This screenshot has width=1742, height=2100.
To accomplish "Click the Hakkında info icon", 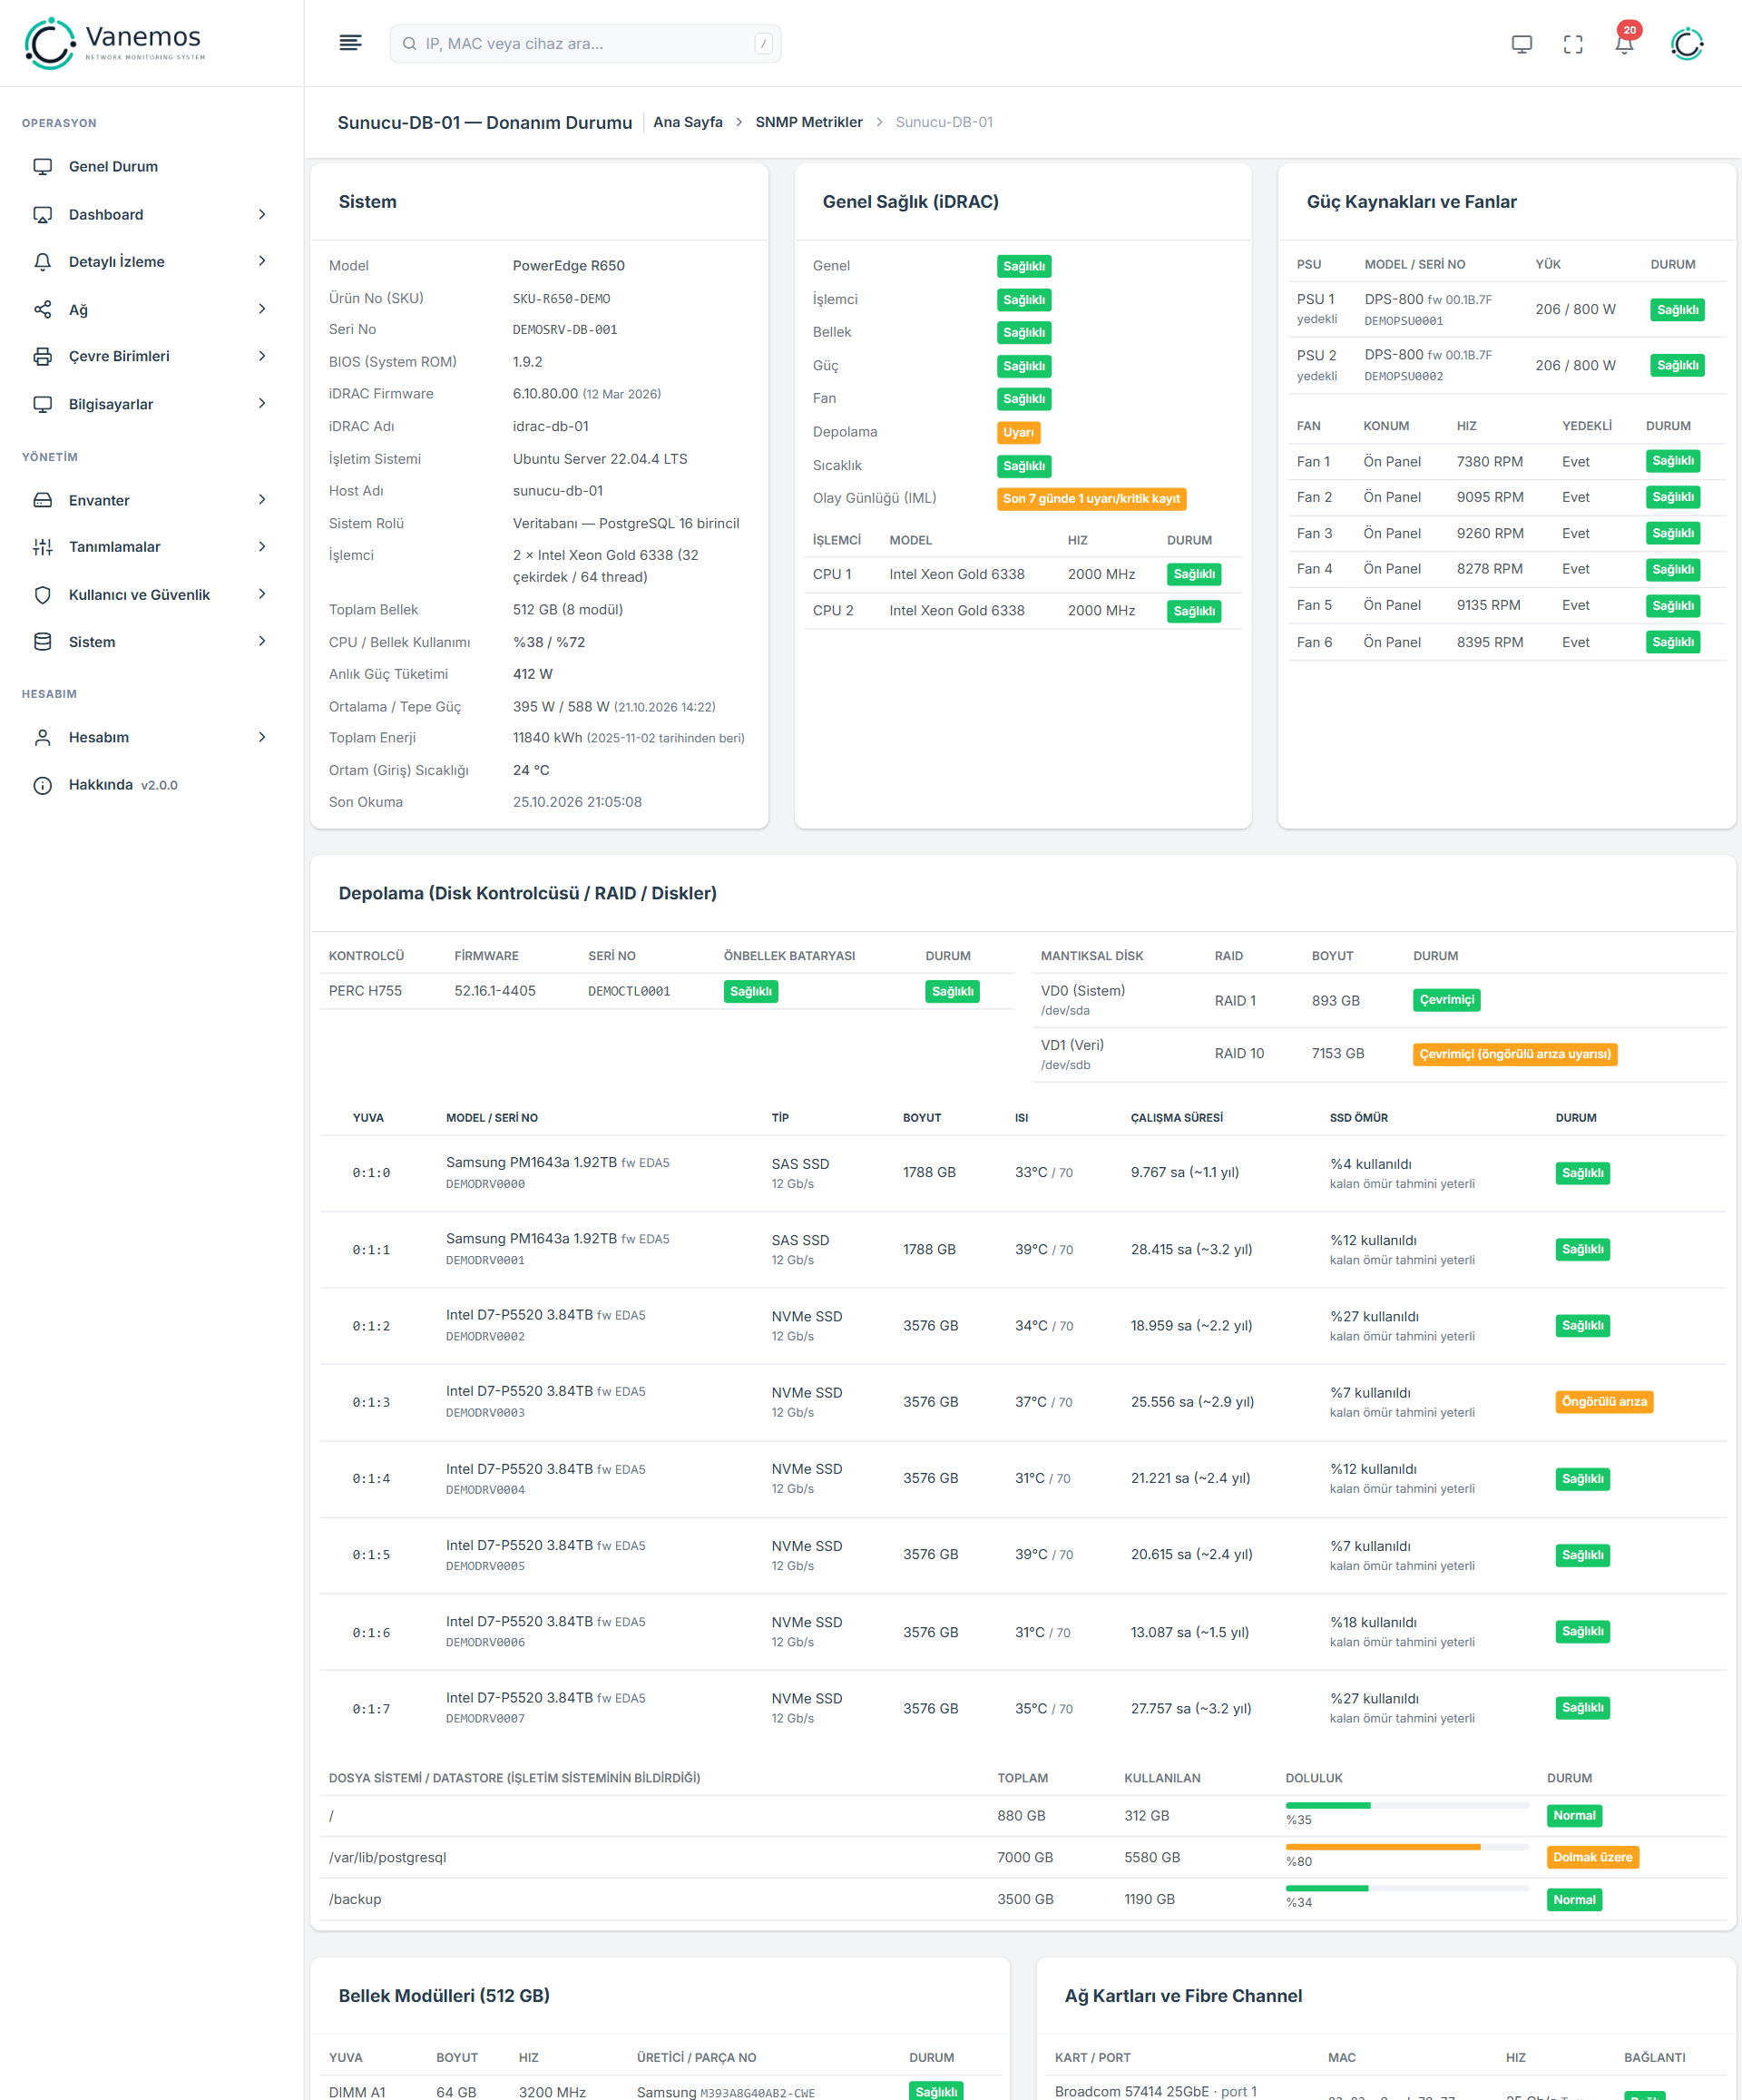I will click(x=43, y=786).
